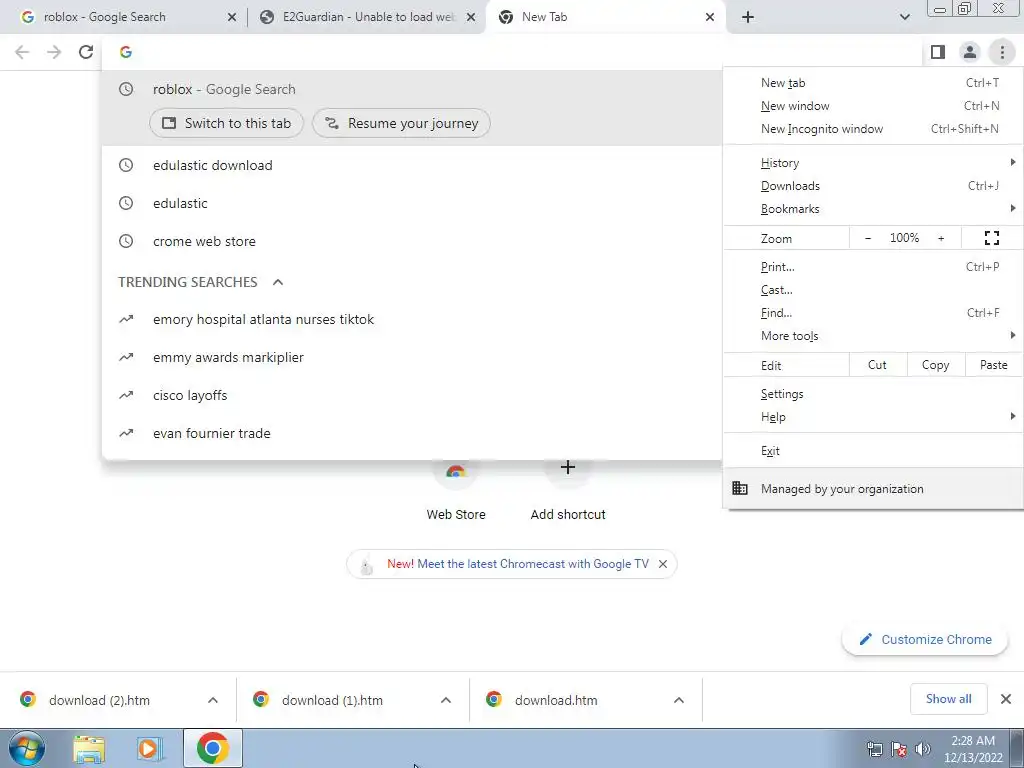Choose New tab in Chrome menu
The height and width of the screenshot is (768, 1024).
[873, 83]
